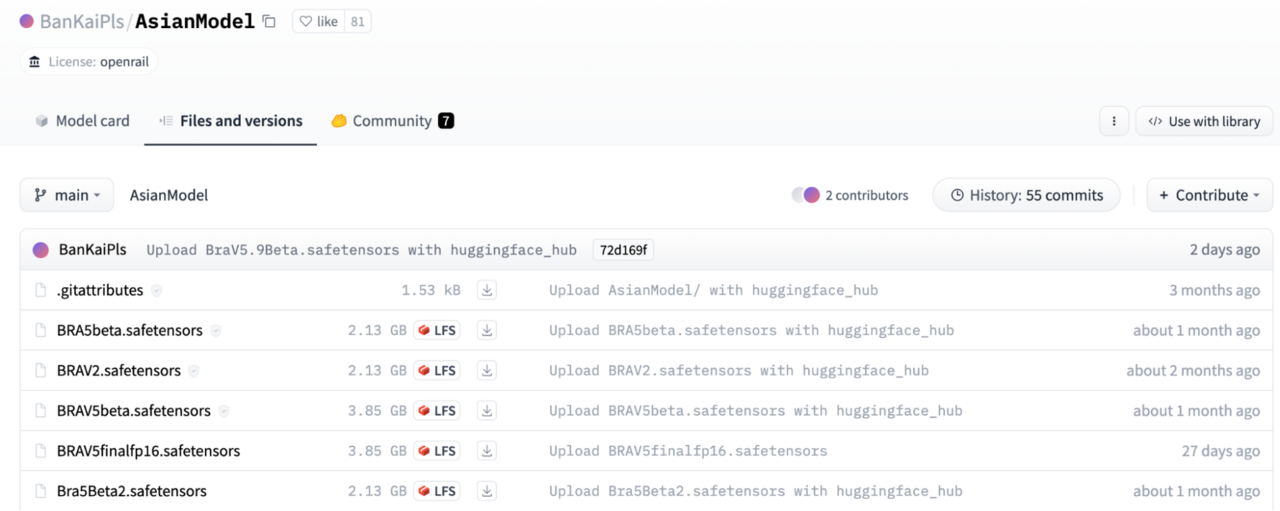Click the LFS badge for BRAV5finalfp16.safetensors
The image size is (1280, 511).
point(437,451)
